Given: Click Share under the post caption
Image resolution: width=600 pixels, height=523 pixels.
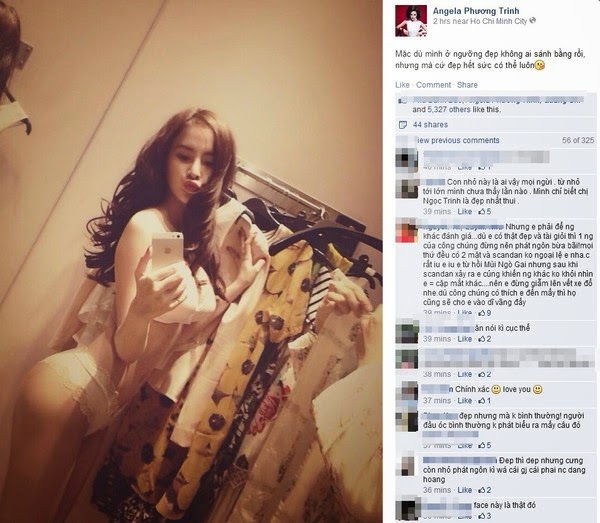Looking at the screenshot, I should tap(467, 85).
